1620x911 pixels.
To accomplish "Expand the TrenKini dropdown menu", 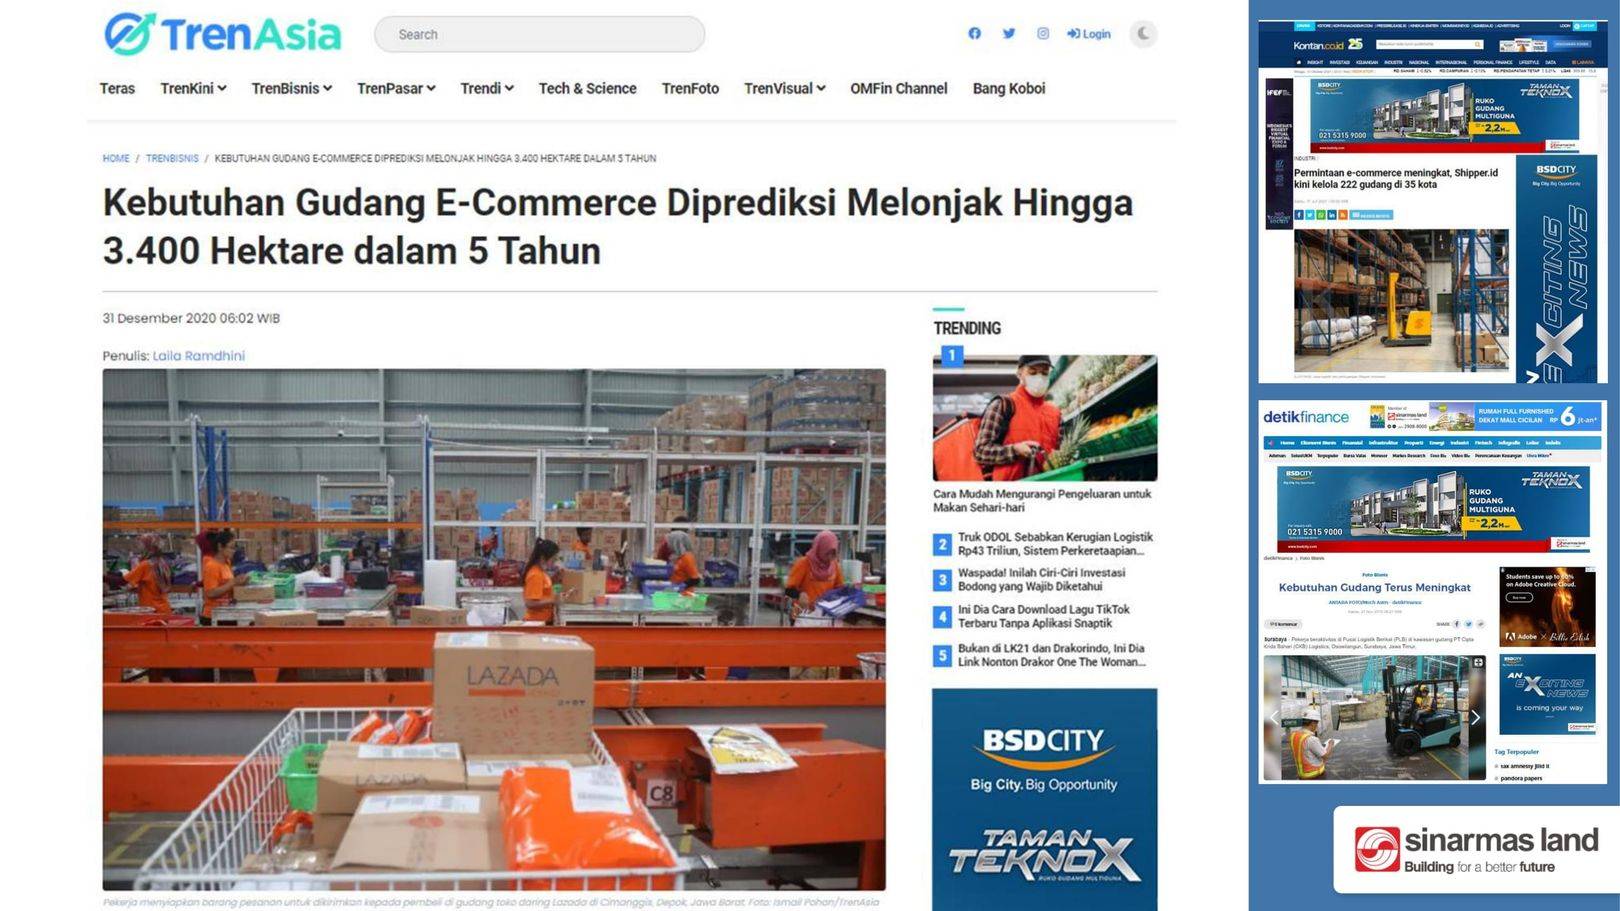I will pyautogui.click(x=193, y=88).
